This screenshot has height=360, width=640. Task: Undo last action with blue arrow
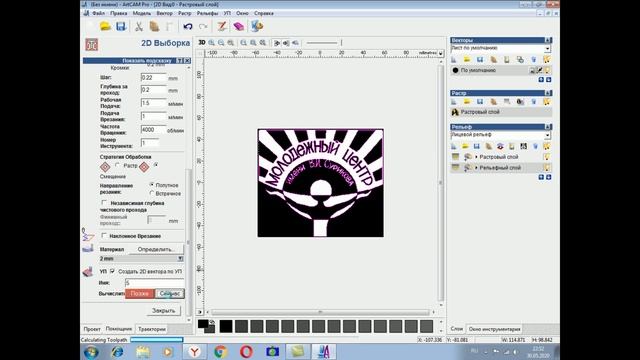188,27
